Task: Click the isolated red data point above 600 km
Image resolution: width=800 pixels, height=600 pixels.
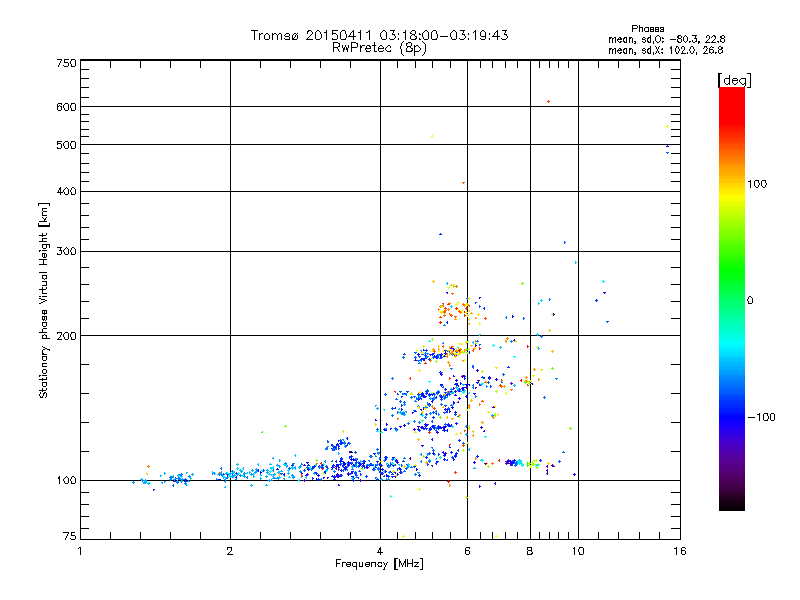Action: click(x=548, y=102)
